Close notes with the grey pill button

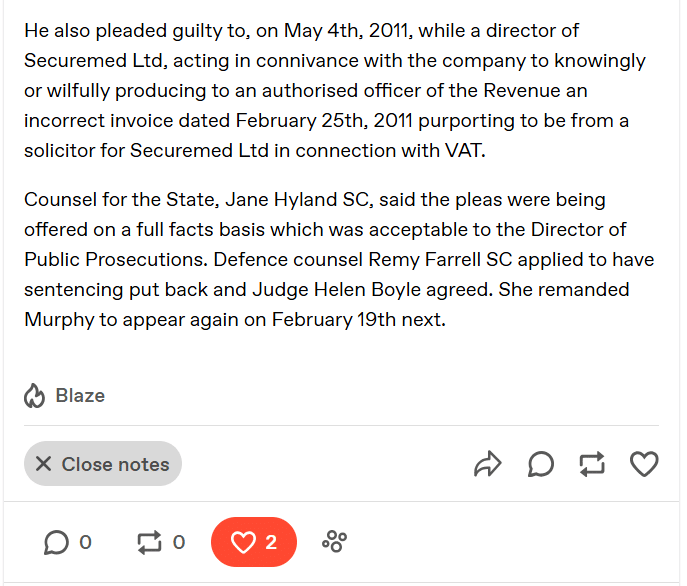click(103, 464)
